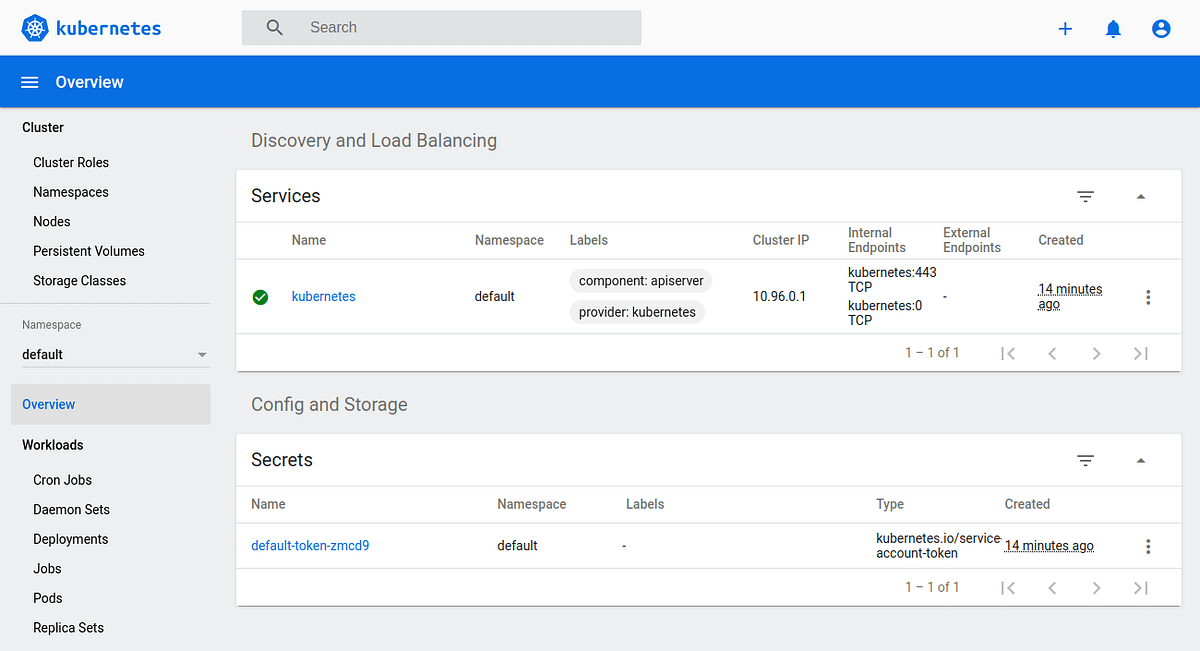Viewport: 1200px width, 651px height.
Task: Open the create resource plus icon
Action: coord(1065,28)
